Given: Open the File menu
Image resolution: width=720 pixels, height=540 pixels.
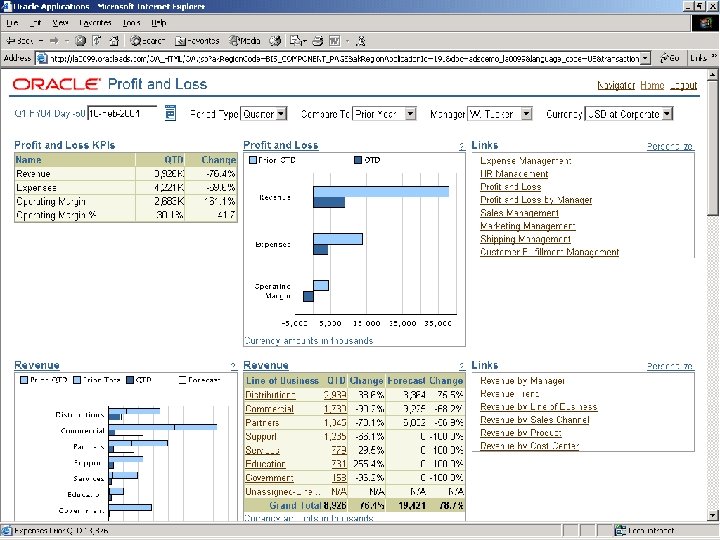Looking at the screenshot, I should pyautogui.click(x=12, y=22).
